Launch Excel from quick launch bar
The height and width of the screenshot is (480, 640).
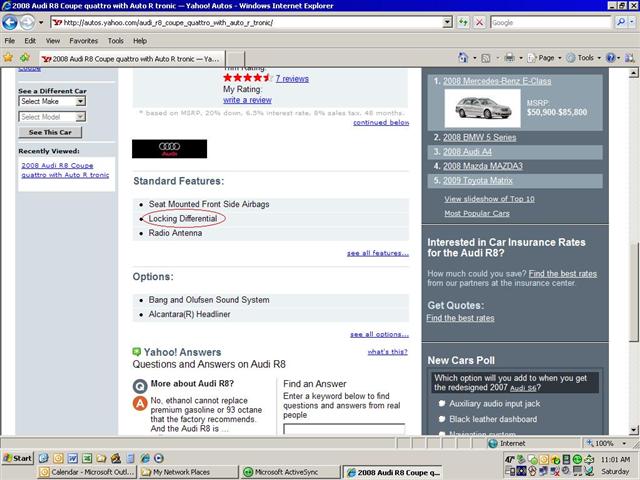coord(87,458)
